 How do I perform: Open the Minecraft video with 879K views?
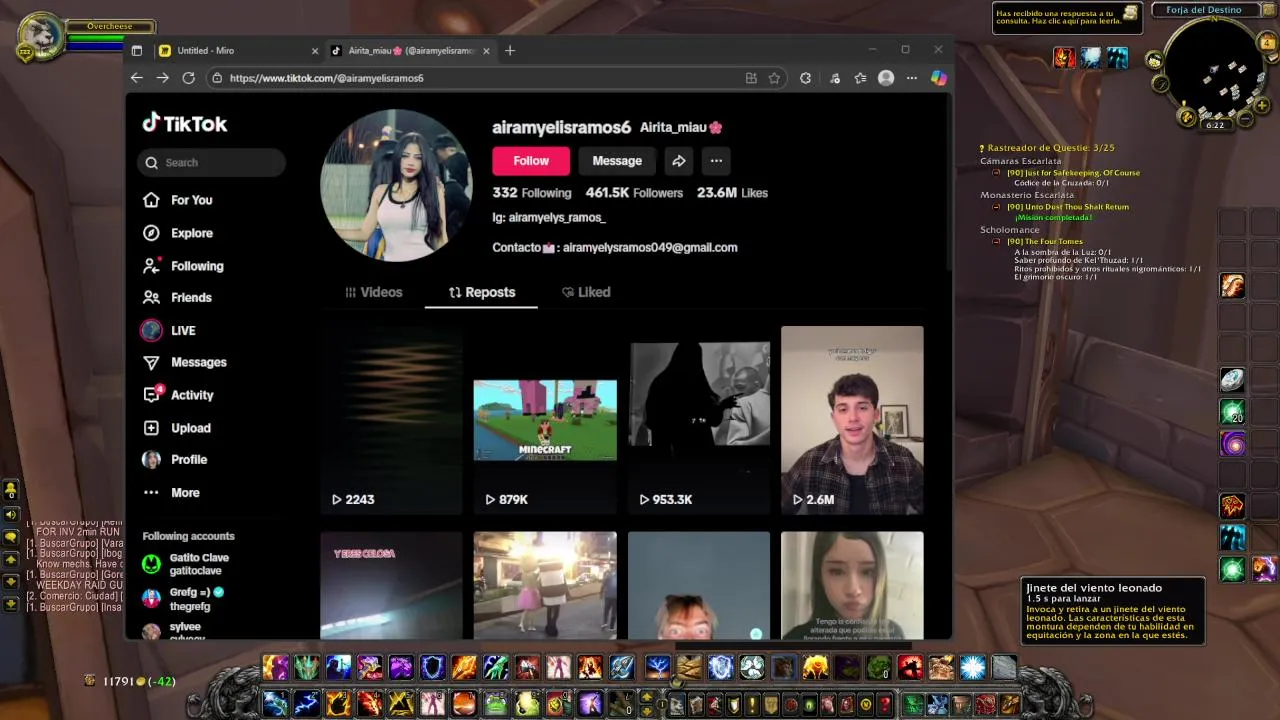point(545,420)
